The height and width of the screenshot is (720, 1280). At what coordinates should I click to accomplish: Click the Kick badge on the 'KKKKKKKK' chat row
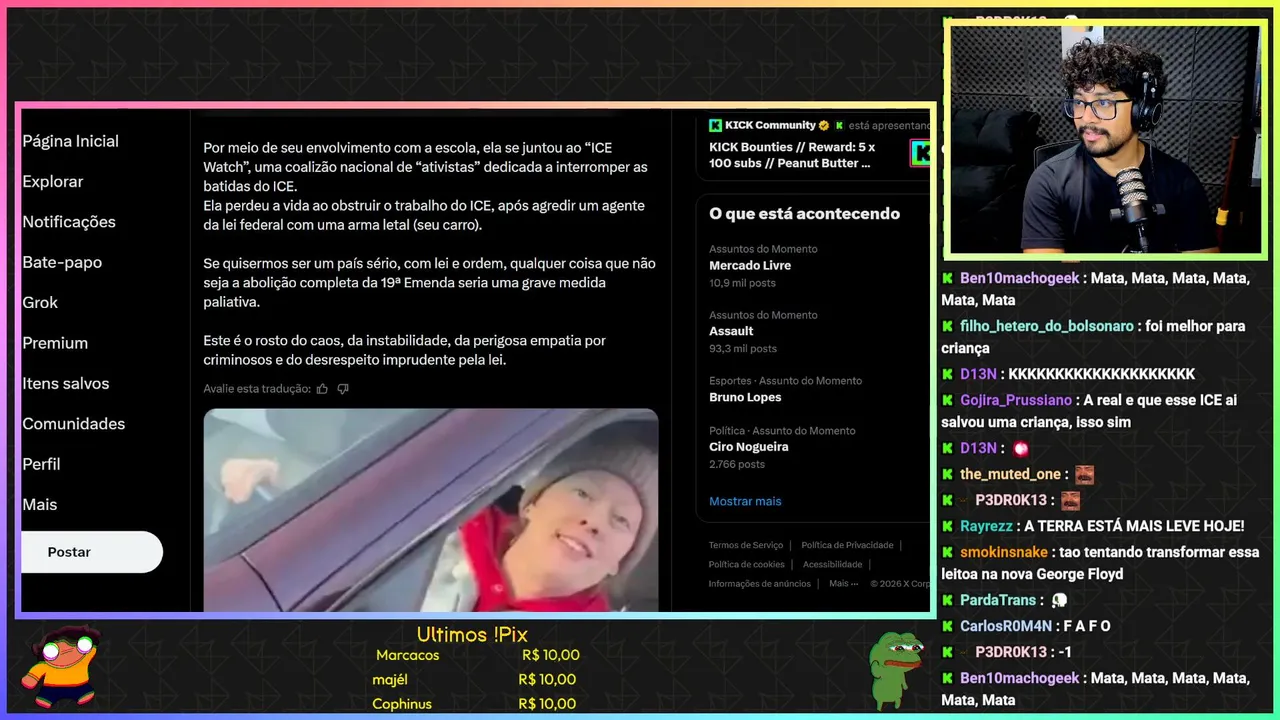947,374
